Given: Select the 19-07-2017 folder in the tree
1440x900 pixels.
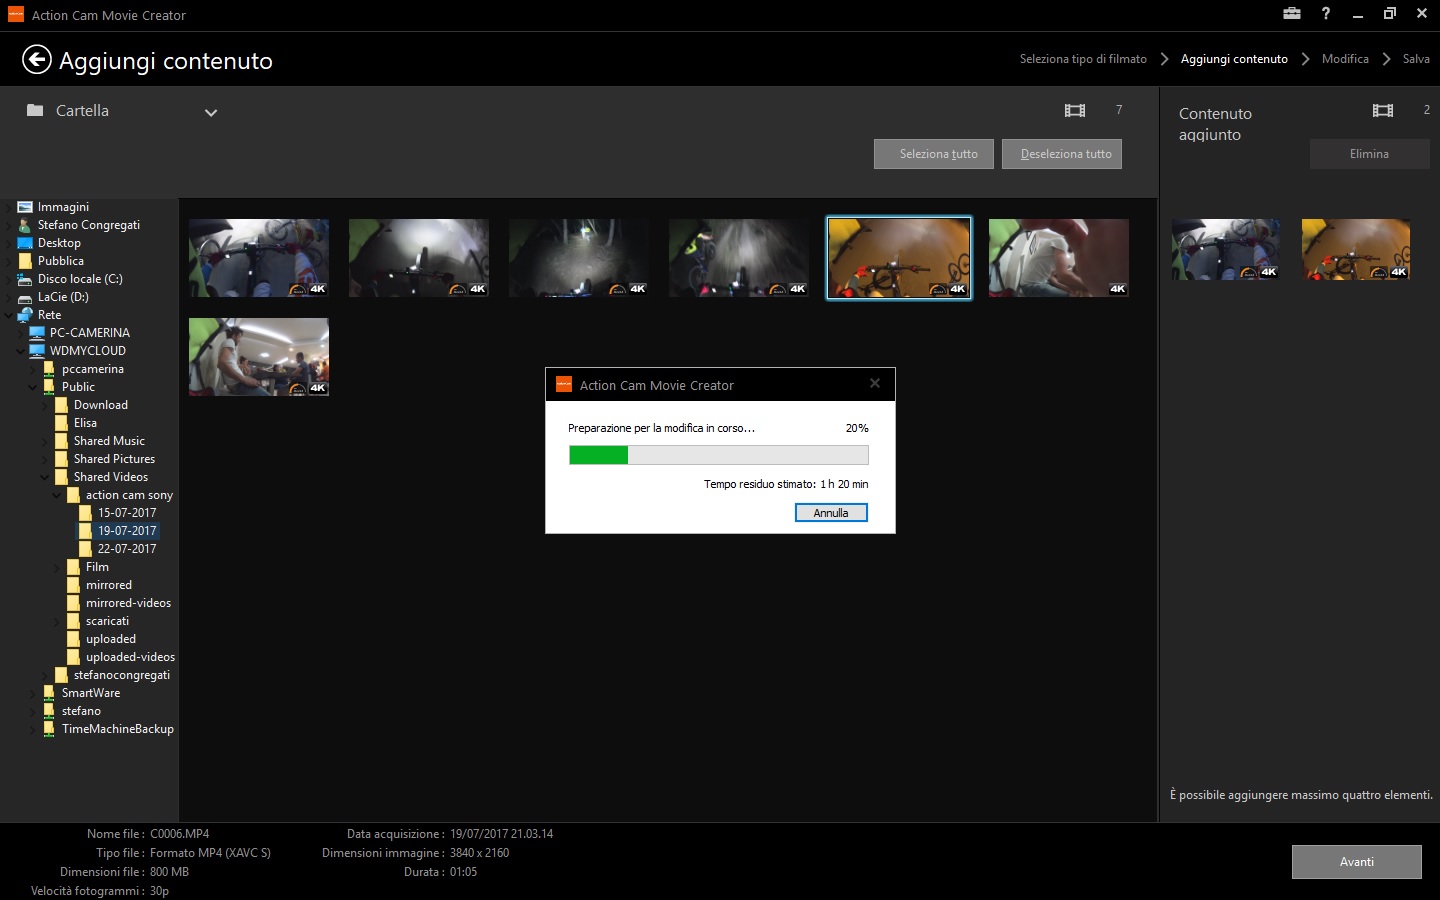Looking at the screenshot, I should [128, 530].
